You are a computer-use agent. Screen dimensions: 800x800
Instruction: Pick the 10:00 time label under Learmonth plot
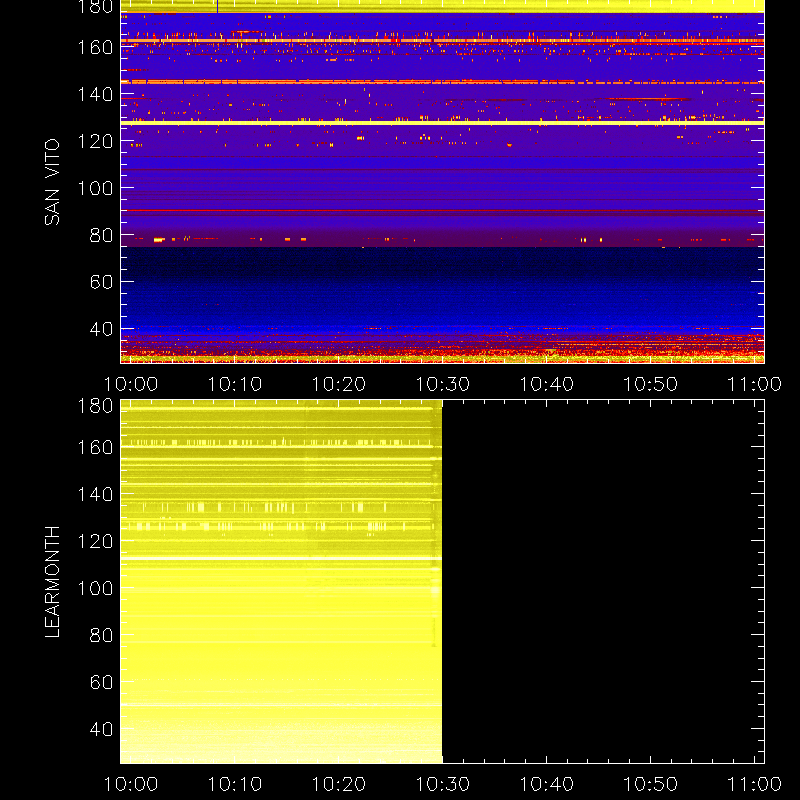131,784
